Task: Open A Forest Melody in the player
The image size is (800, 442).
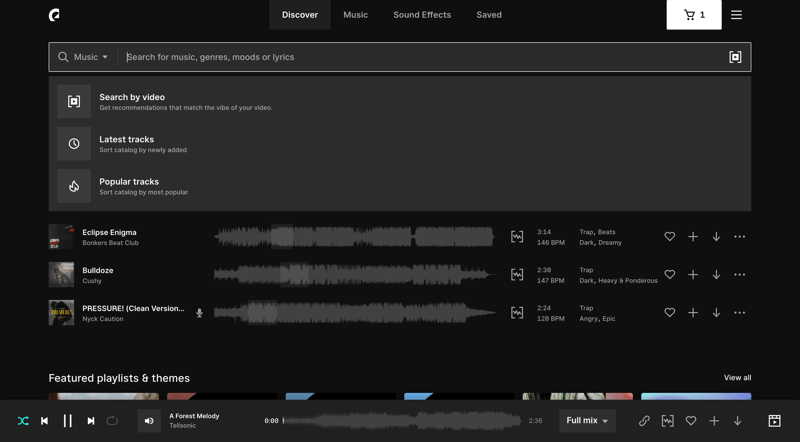Action: point(194,416)
